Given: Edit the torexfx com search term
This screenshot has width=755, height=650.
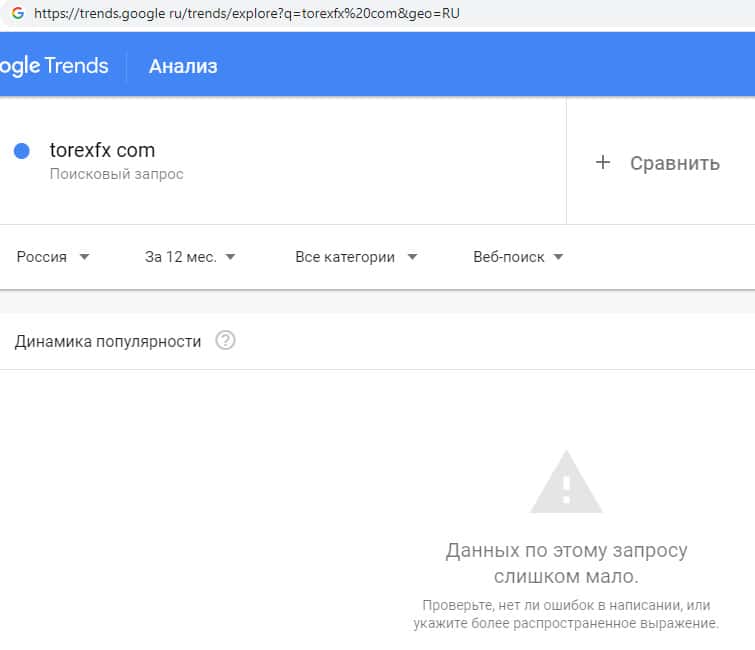Looking at the screenshot, I should click(x=102, y=151).
